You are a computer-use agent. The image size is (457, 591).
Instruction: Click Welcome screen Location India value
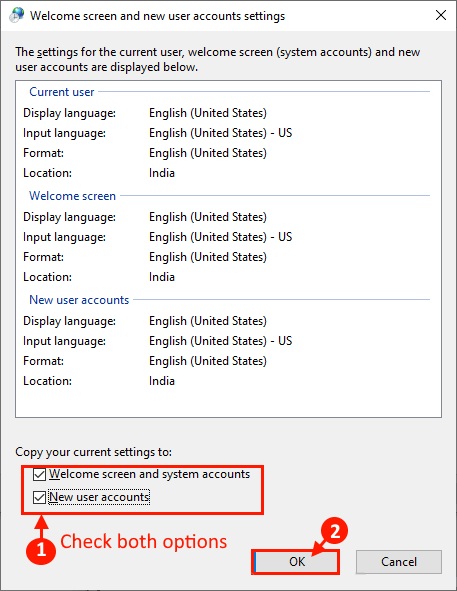[x=162, y=277]
